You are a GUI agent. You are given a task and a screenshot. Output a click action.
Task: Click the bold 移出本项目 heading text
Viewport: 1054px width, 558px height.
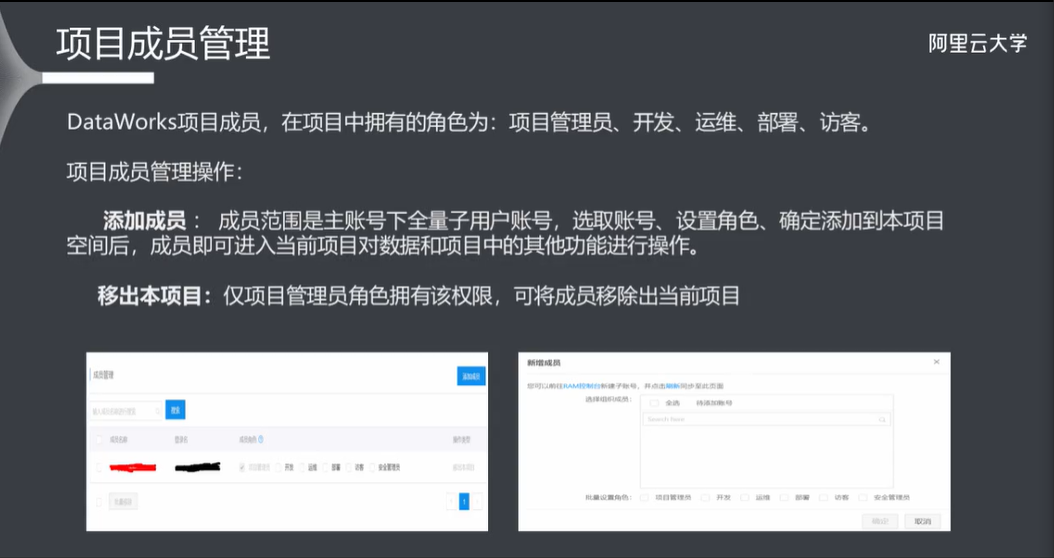155,296
